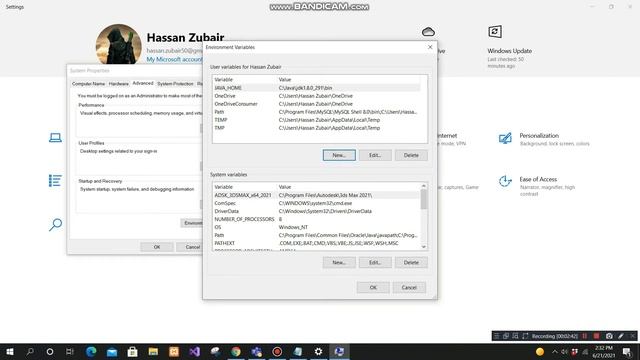This screenshot has height=360, width=640.
Task: Open taskbar clock showing 2:32 PM
Action: (x=604, y=351)
